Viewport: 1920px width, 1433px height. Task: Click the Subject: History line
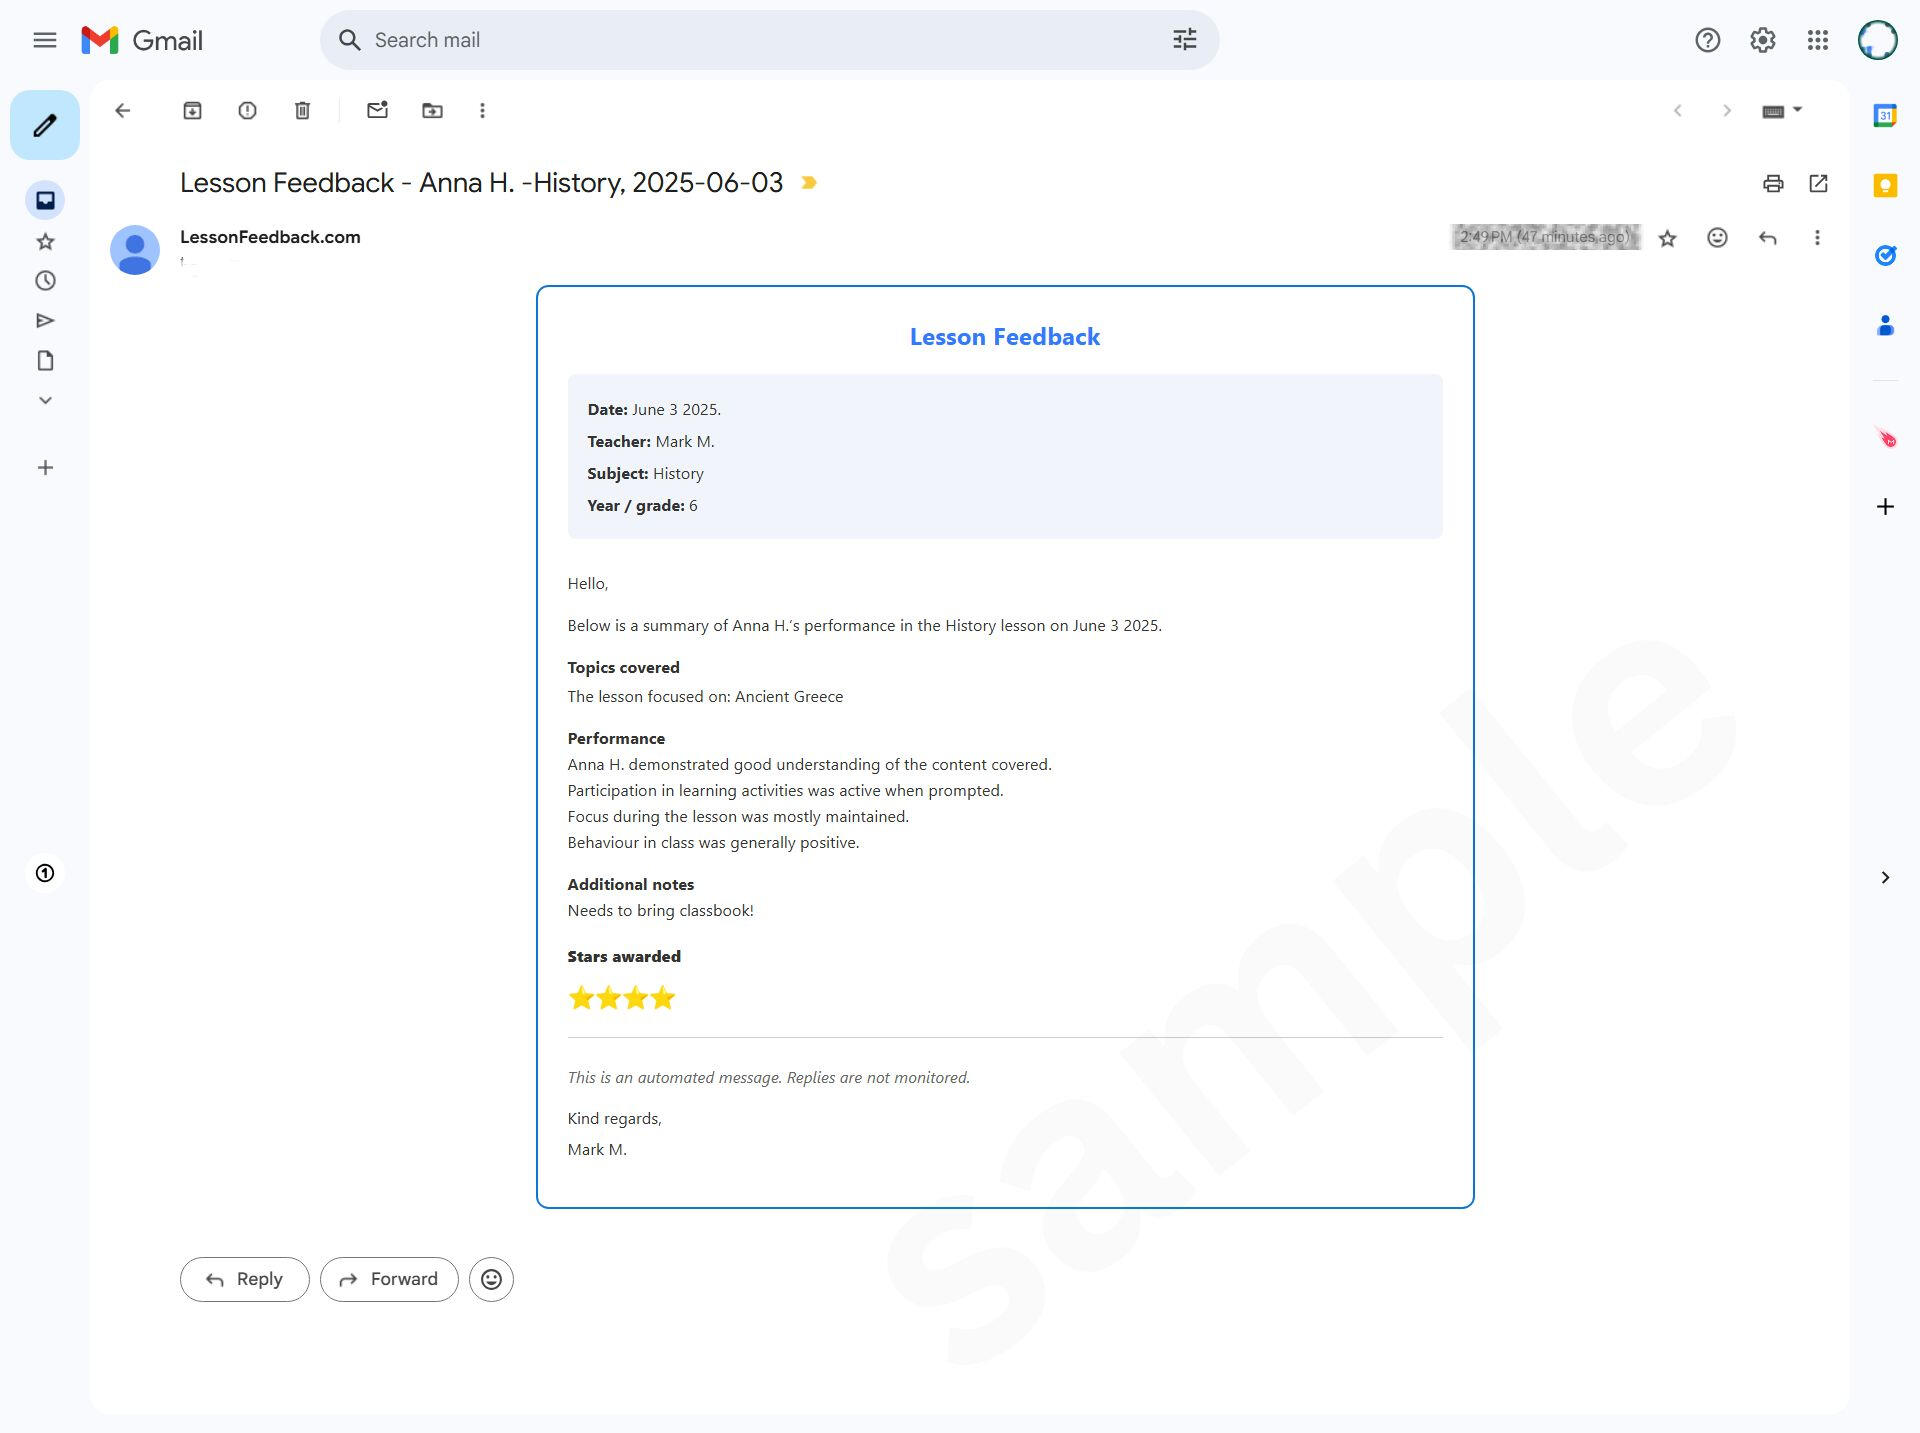click(x=646, y=473)
